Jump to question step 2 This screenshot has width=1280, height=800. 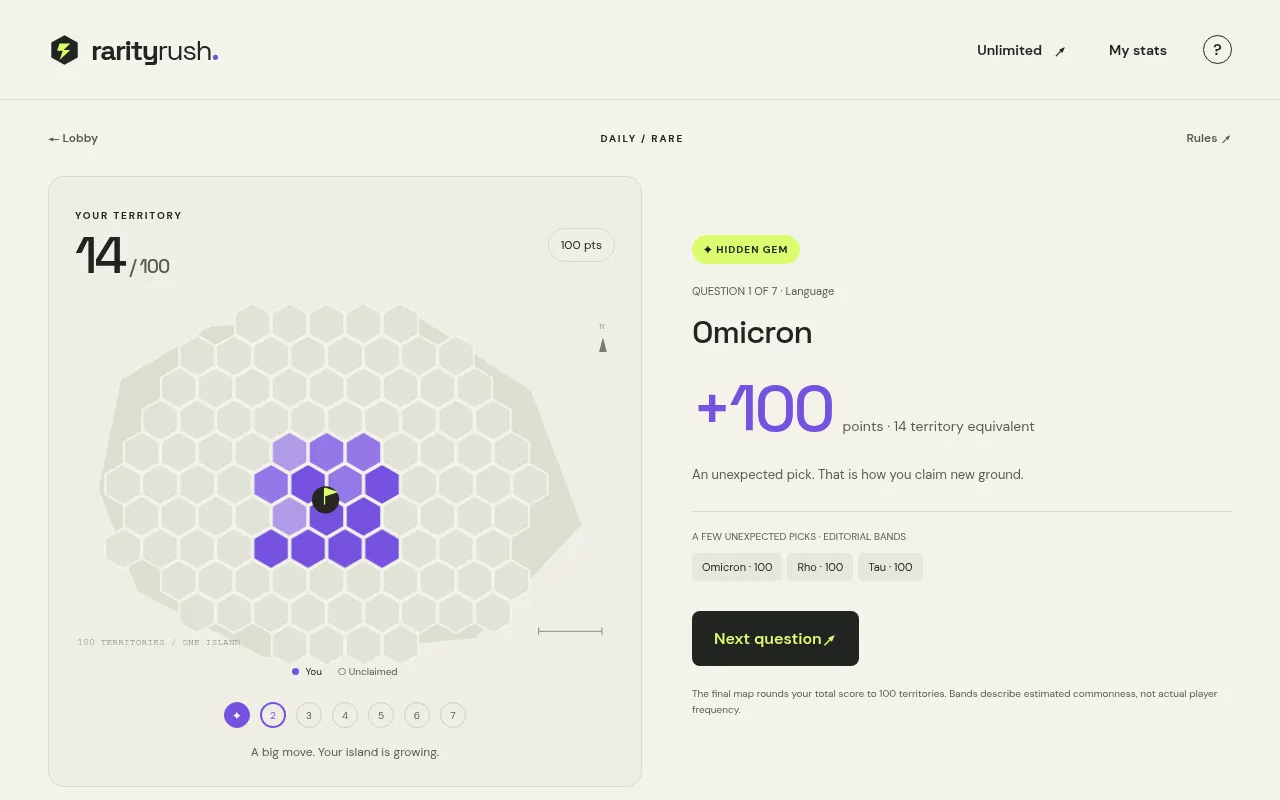[x=273, y=715]
